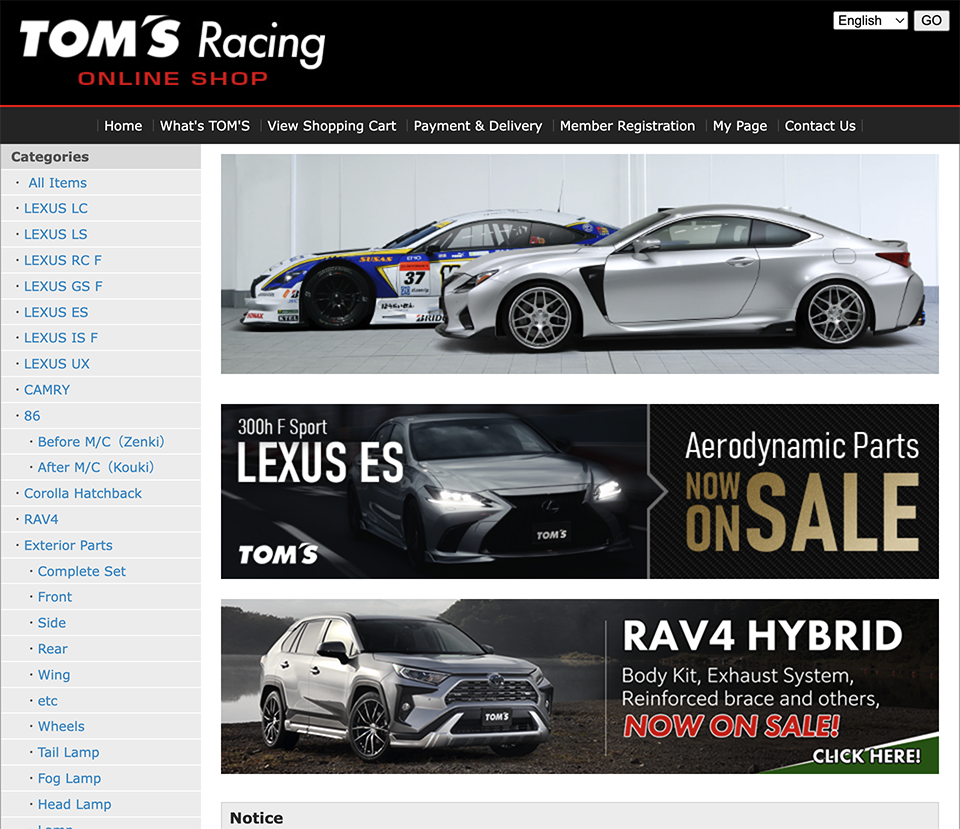Click the LEXUS ES Aerodynamic Parts banner
Image resolution: width=960 pixels, height=829 pixels.
coord(580,491)
